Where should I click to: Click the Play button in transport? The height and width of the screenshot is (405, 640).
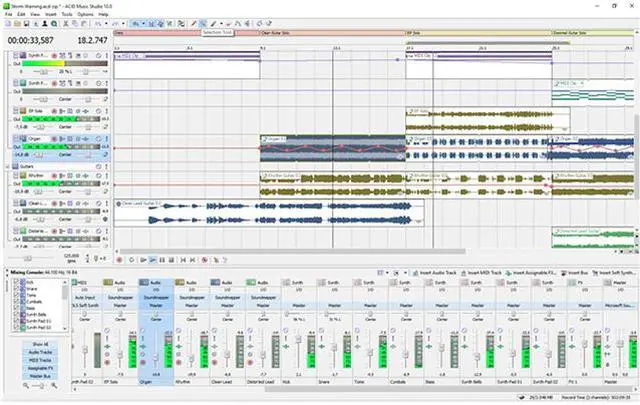(153, 260)
